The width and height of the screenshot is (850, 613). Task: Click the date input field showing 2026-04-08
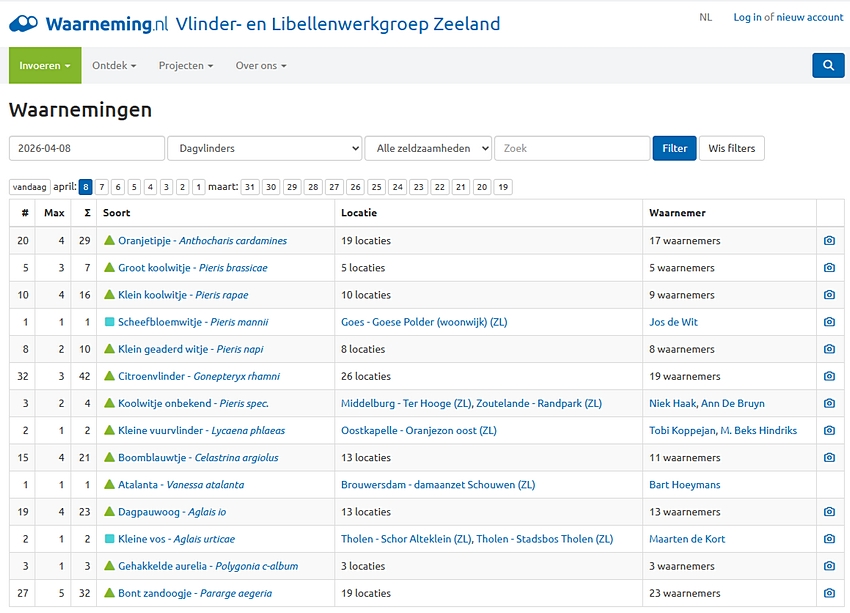coord(86,147)
